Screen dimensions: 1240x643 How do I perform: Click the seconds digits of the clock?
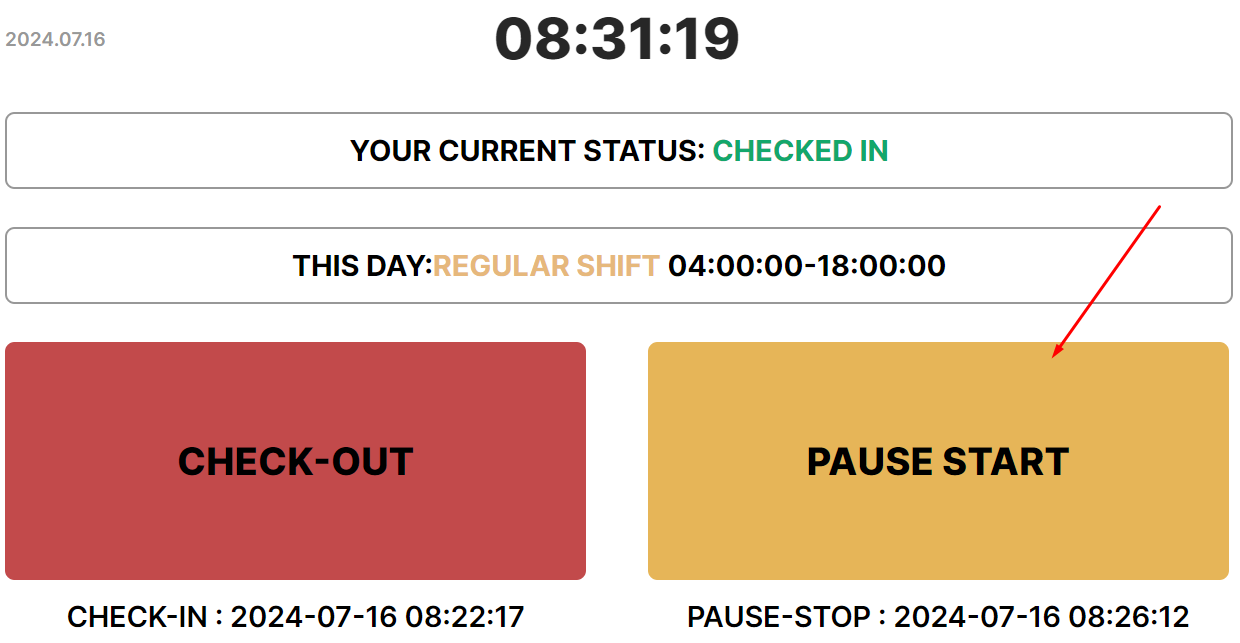point(705,40)
